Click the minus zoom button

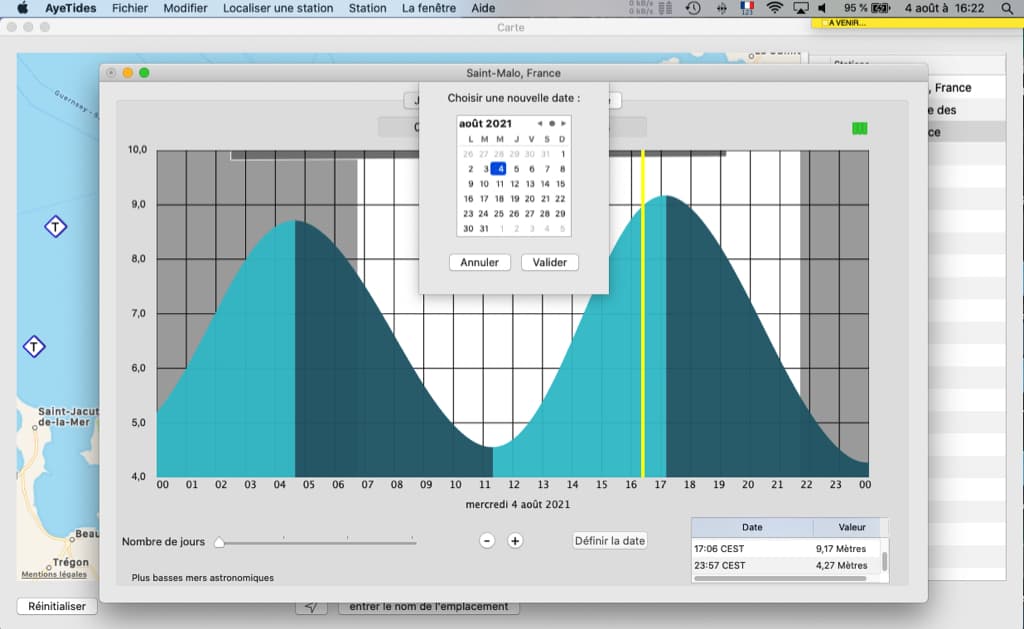[x=487, y=541]
